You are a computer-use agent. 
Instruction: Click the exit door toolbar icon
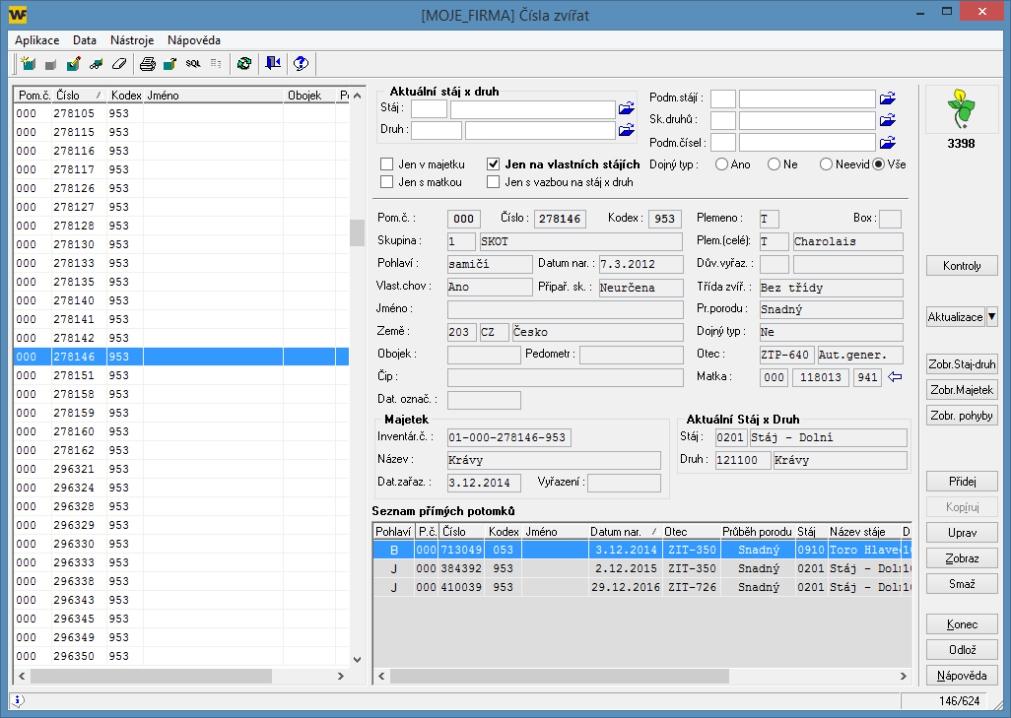pyautogui.click(x=273, y=63)
